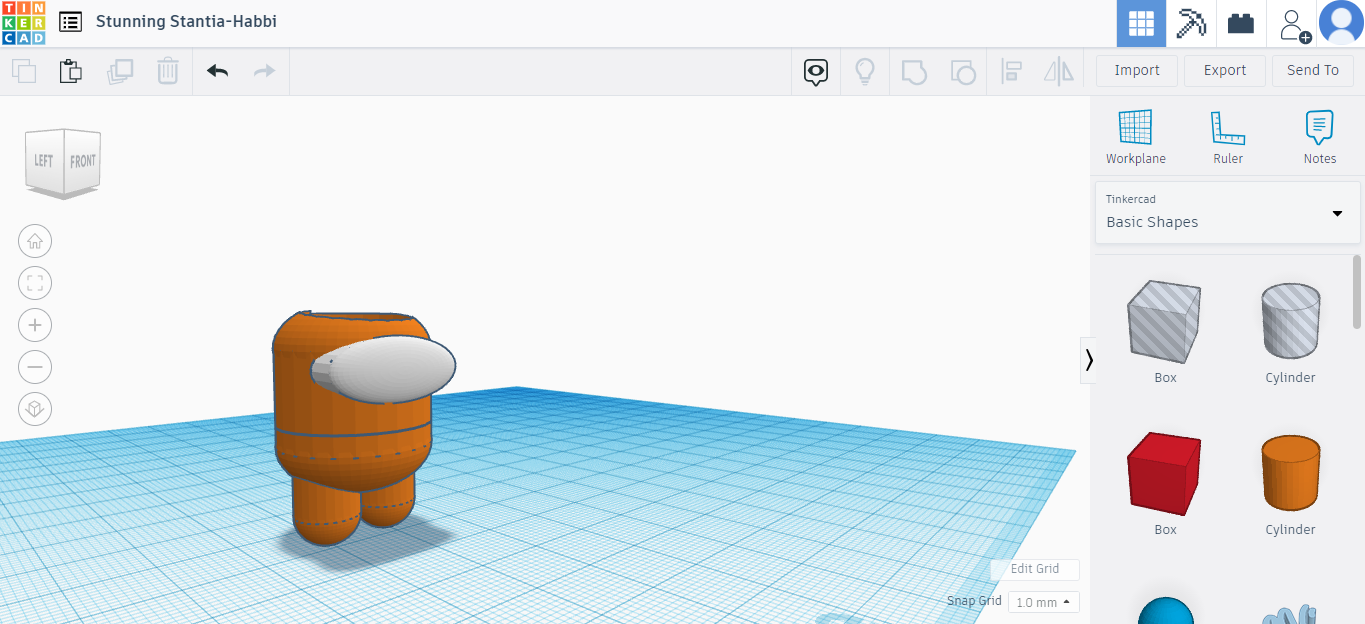The image size is (1365, 624).
Task: Open the user profile avatar
Action: pyautogui.click(x=1341, y=23)
